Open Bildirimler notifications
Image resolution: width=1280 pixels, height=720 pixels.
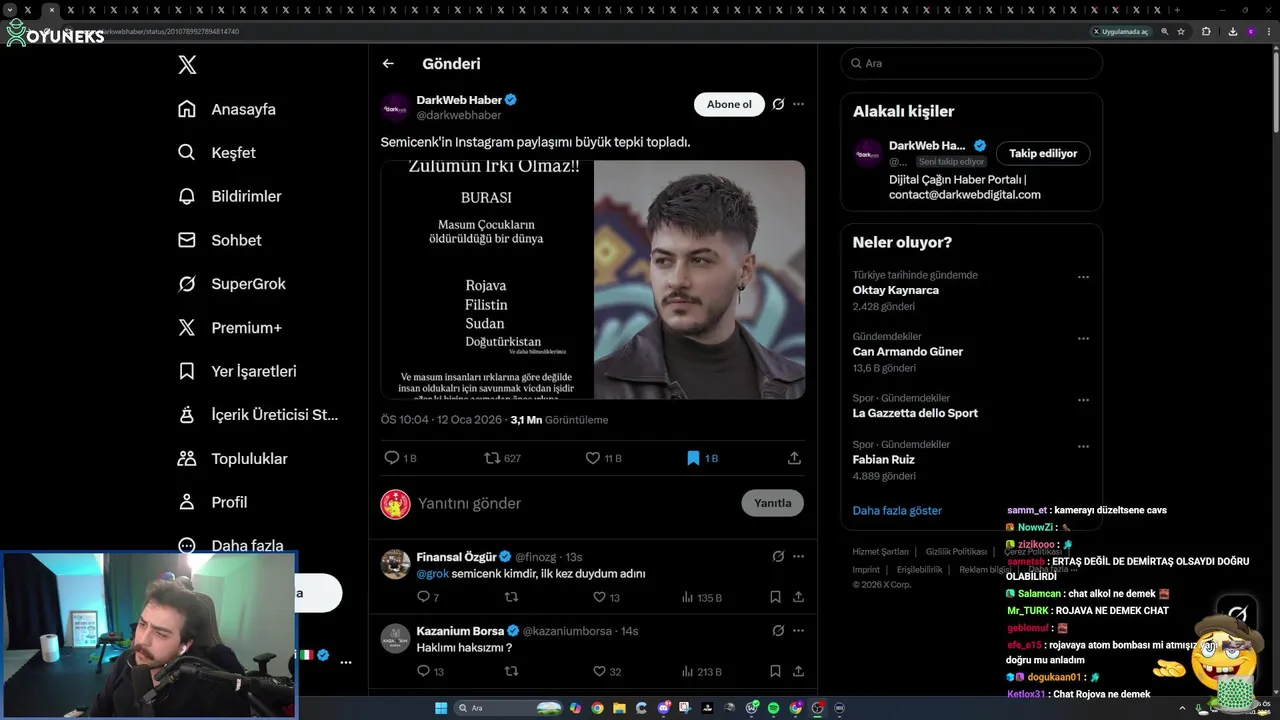[x=229, y=196]
